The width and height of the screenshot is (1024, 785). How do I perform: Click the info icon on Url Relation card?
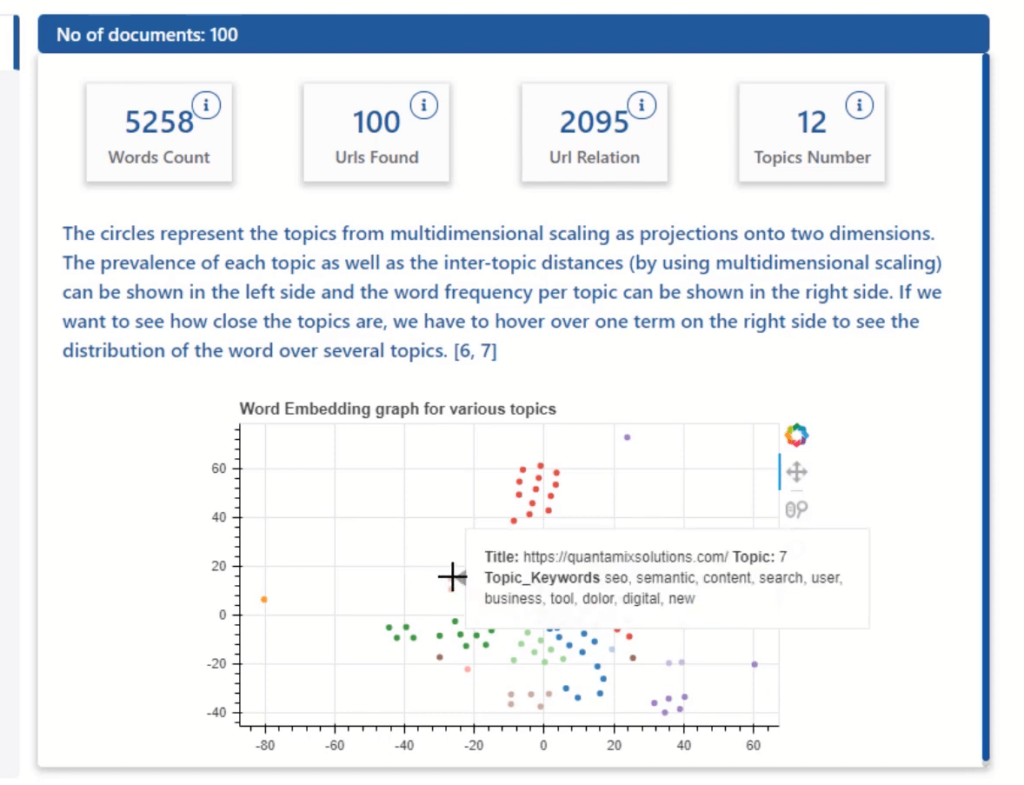pyautogui.click(x=641, y=104)
